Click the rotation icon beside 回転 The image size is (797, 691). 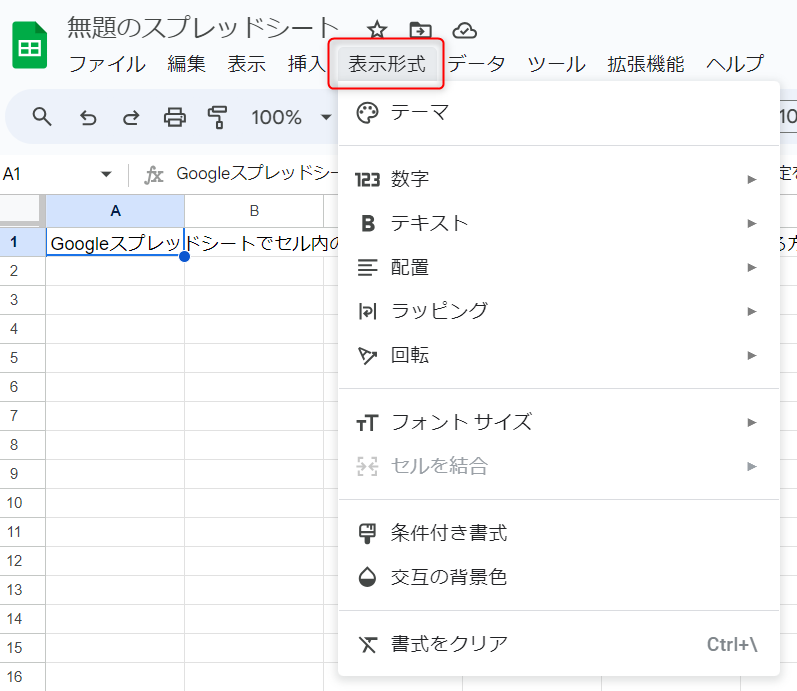pyautogui.click(x=367, y=355)
